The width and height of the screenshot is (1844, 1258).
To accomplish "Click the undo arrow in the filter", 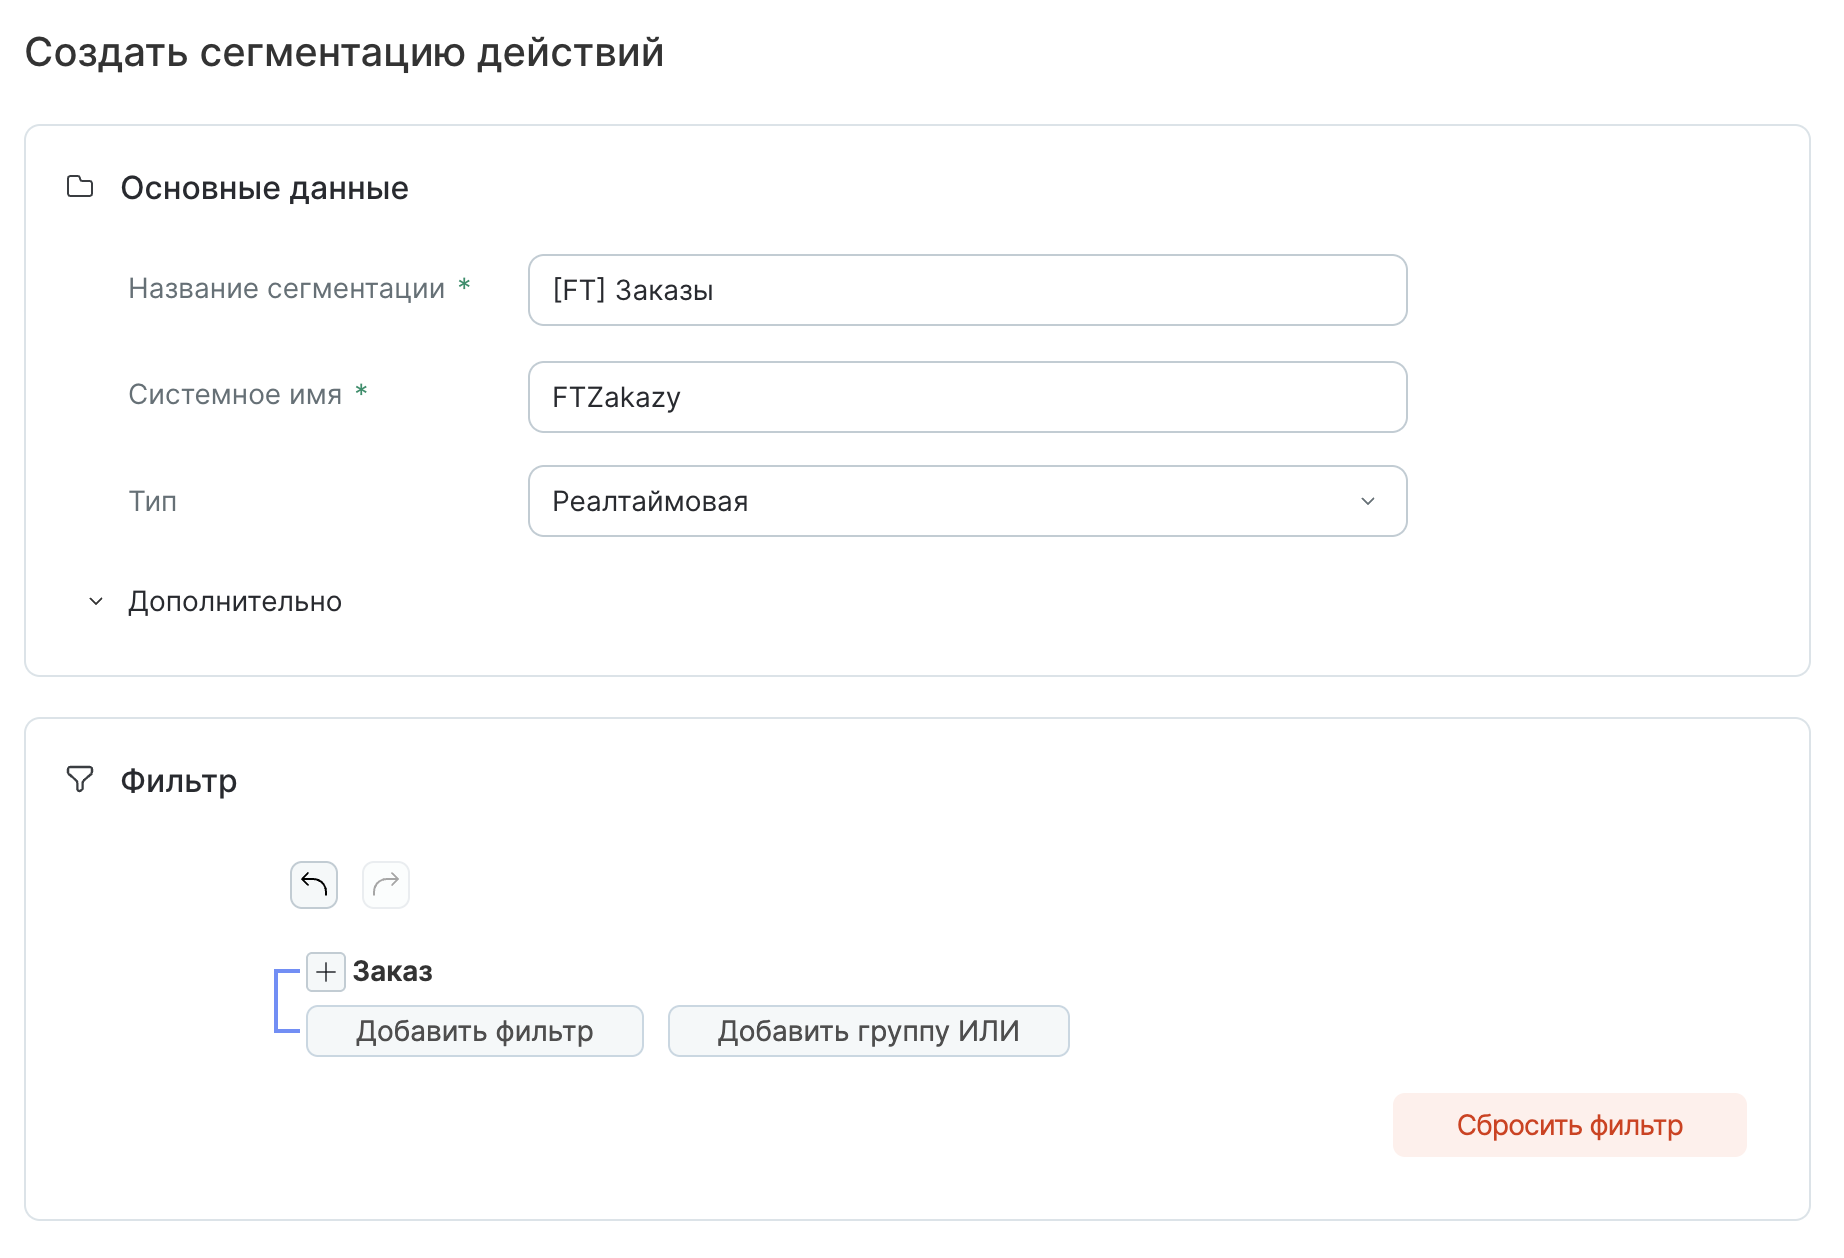I will point(314,885).
